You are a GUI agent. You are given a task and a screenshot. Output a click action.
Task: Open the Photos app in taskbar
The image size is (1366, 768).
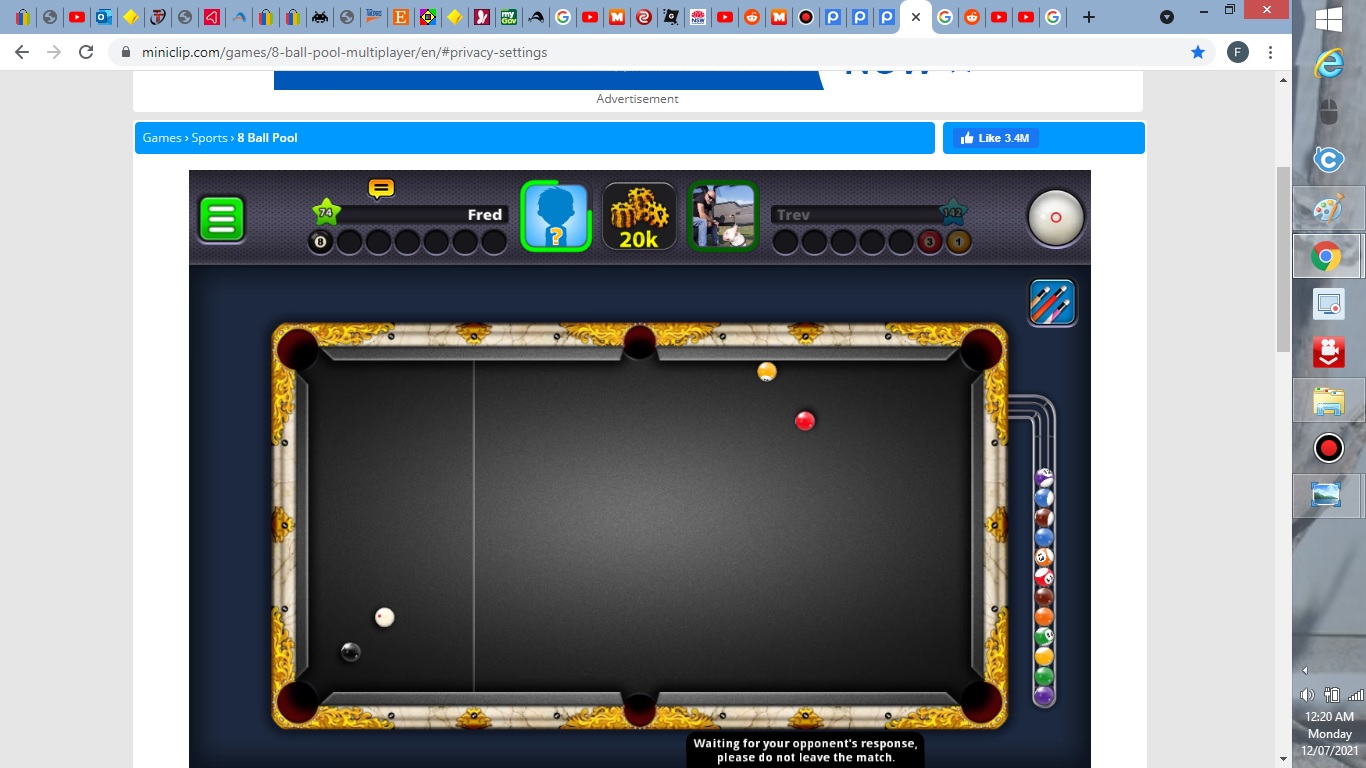pos(1328,496)
